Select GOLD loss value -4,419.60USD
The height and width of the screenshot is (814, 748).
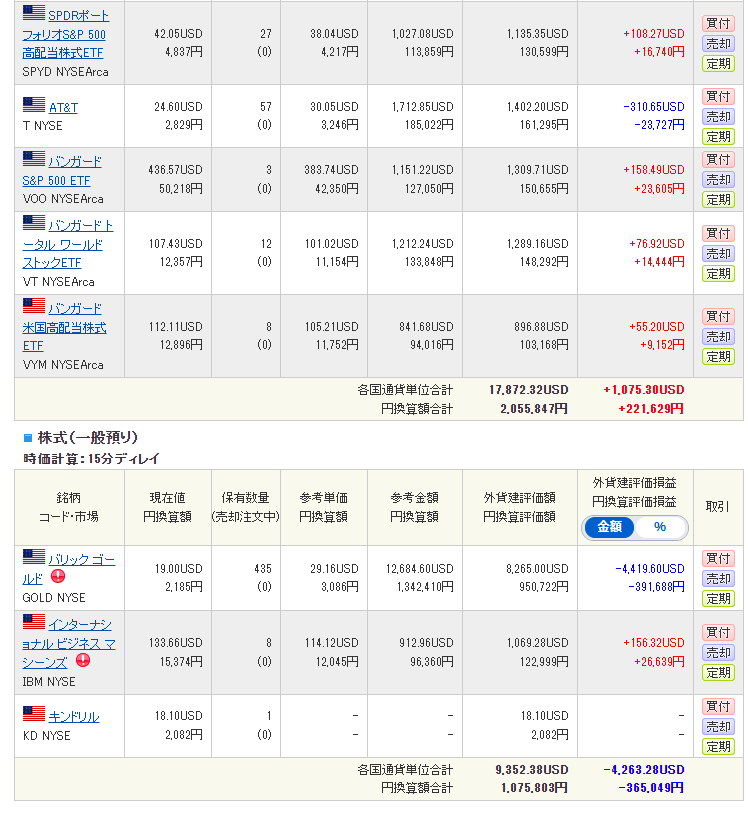tap(650, 569)
